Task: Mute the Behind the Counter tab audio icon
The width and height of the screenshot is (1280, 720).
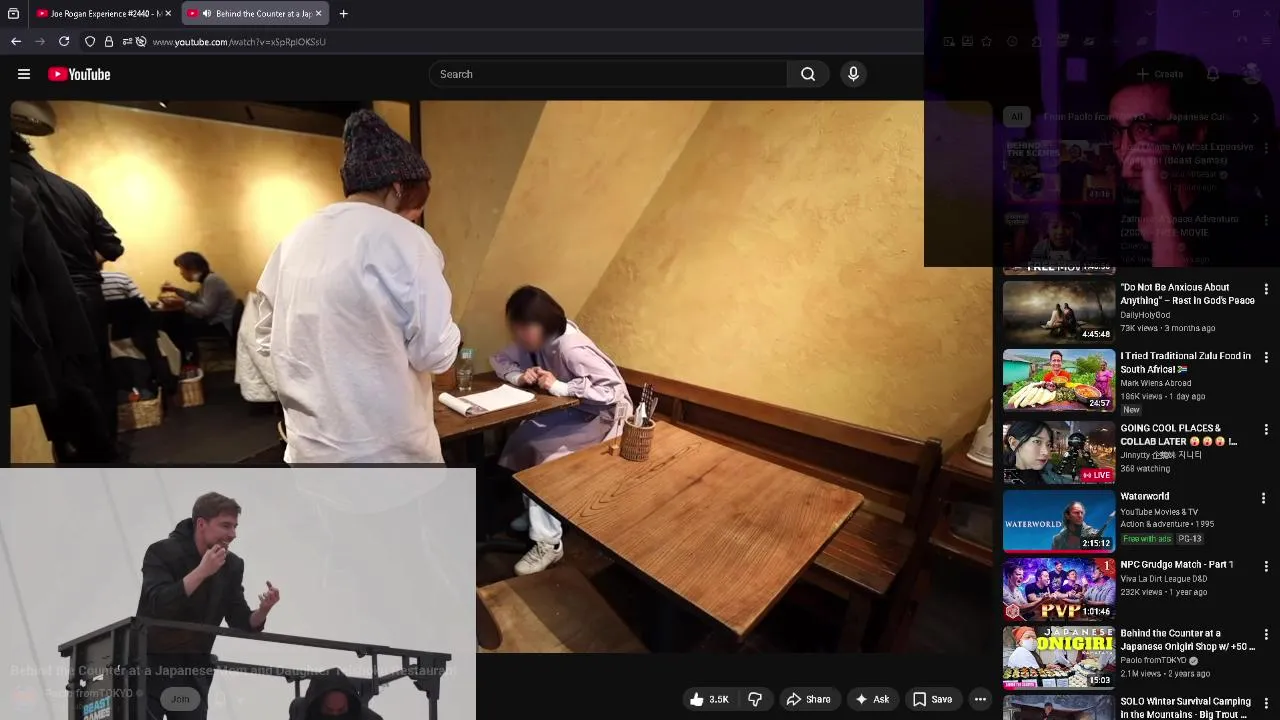Action: [x=206, y=14]
